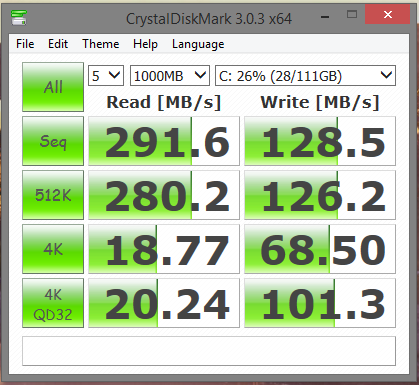
Task: Click the 512K read result 280.2
Action: pos(164,195)
